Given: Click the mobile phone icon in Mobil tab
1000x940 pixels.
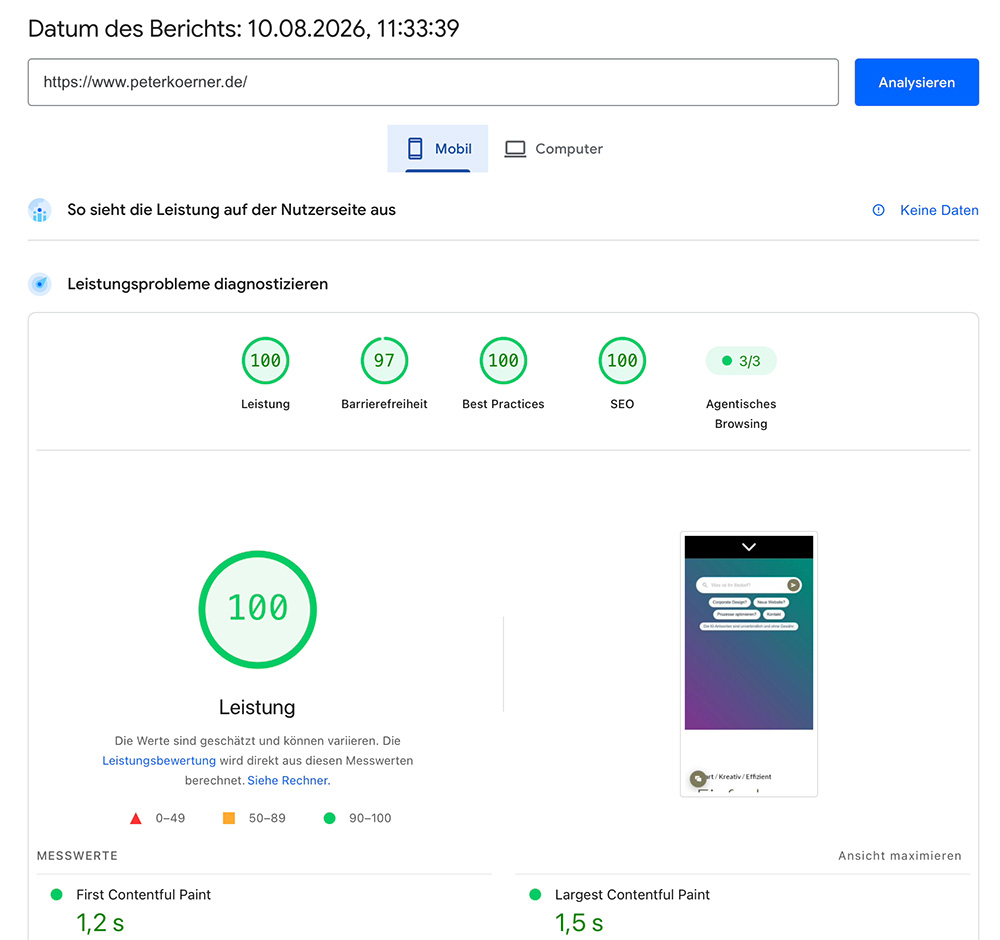Looking at the screenshot, I should click(415, 149).
